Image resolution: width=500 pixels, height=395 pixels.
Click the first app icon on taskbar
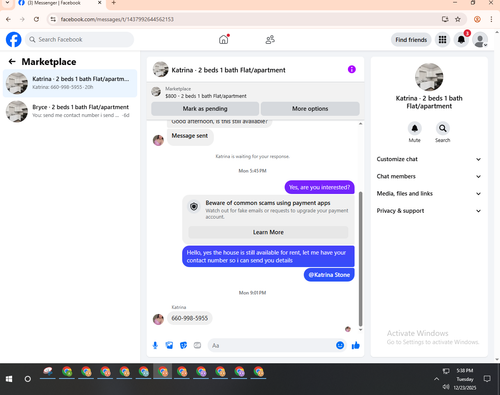point(48,372)
